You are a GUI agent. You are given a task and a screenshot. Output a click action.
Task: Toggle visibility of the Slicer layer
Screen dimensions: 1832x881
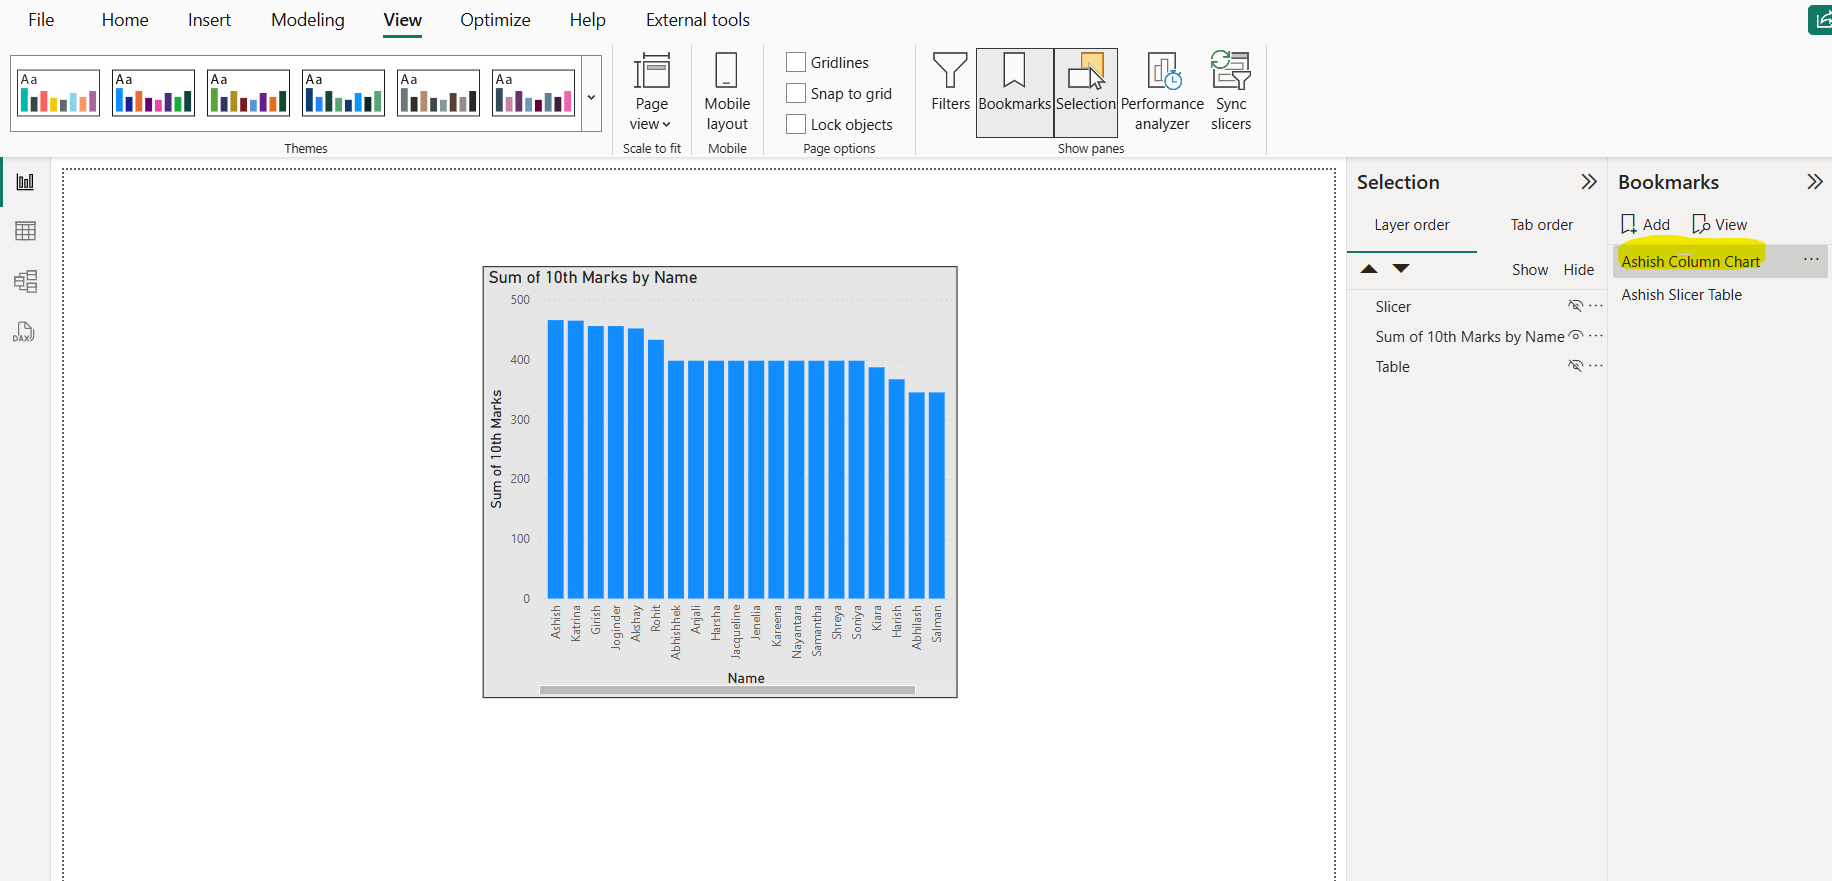(1575, 306)
